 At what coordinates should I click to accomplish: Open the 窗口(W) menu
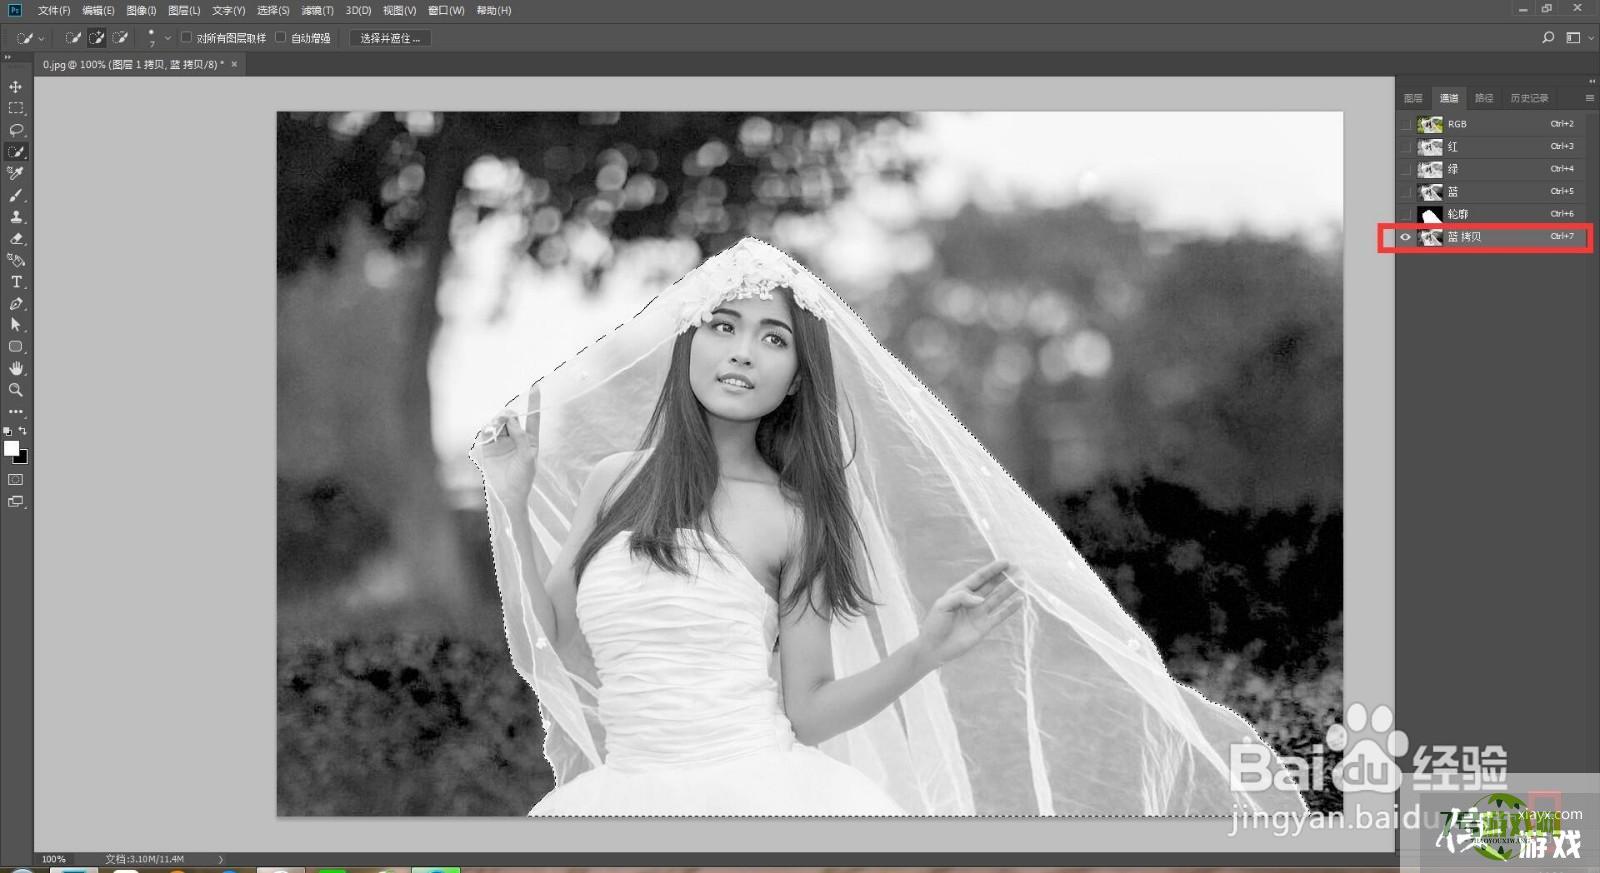446,10
